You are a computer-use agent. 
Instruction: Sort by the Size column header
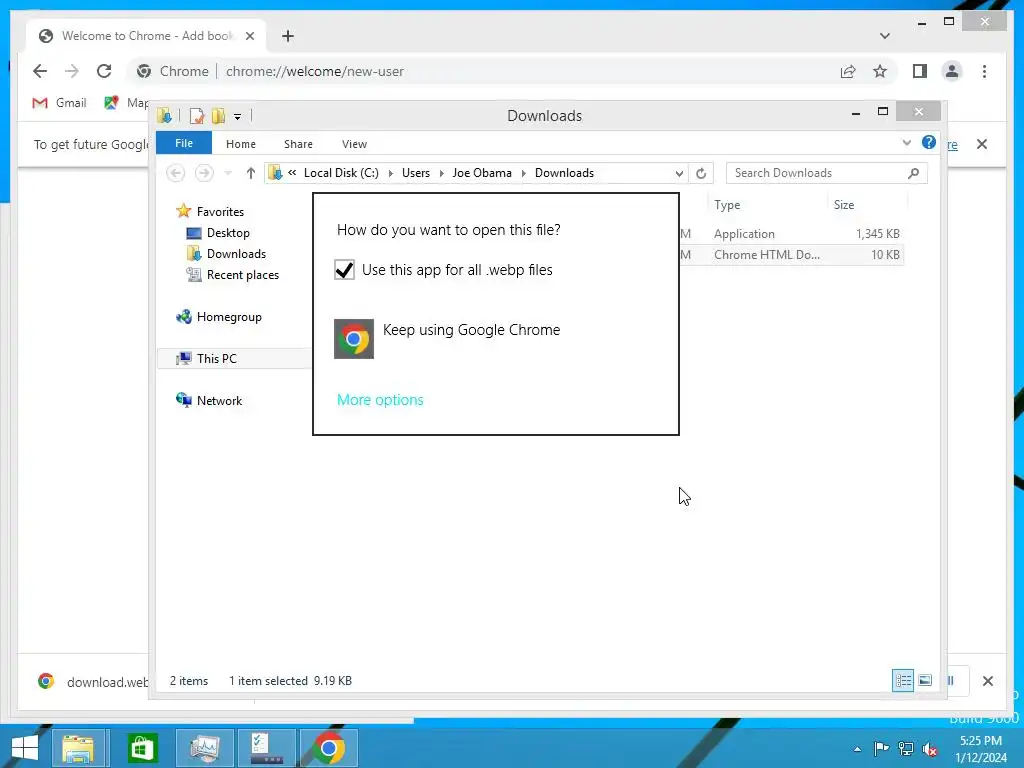point(844,204)
